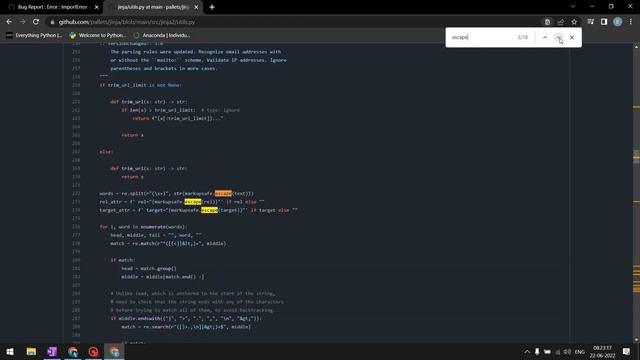Image resolution: width=640 pixels, height=360 pixels.
Task: Open the Chrome profile avatar
Action: [618, 22]
